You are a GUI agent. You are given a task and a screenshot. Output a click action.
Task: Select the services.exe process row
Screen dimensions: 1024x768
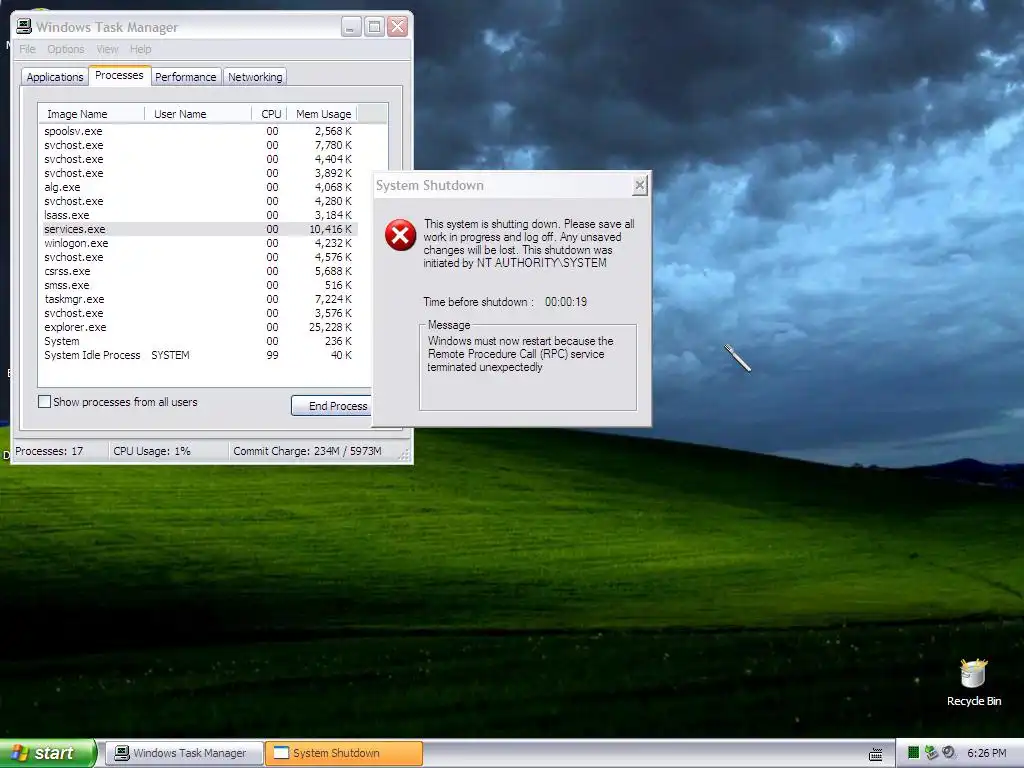point(199,229)
